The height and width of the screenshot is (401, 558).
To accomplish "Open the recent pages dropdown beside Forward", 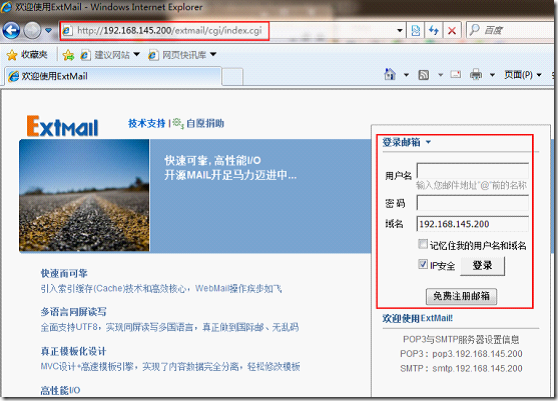I will coord(48,31).
